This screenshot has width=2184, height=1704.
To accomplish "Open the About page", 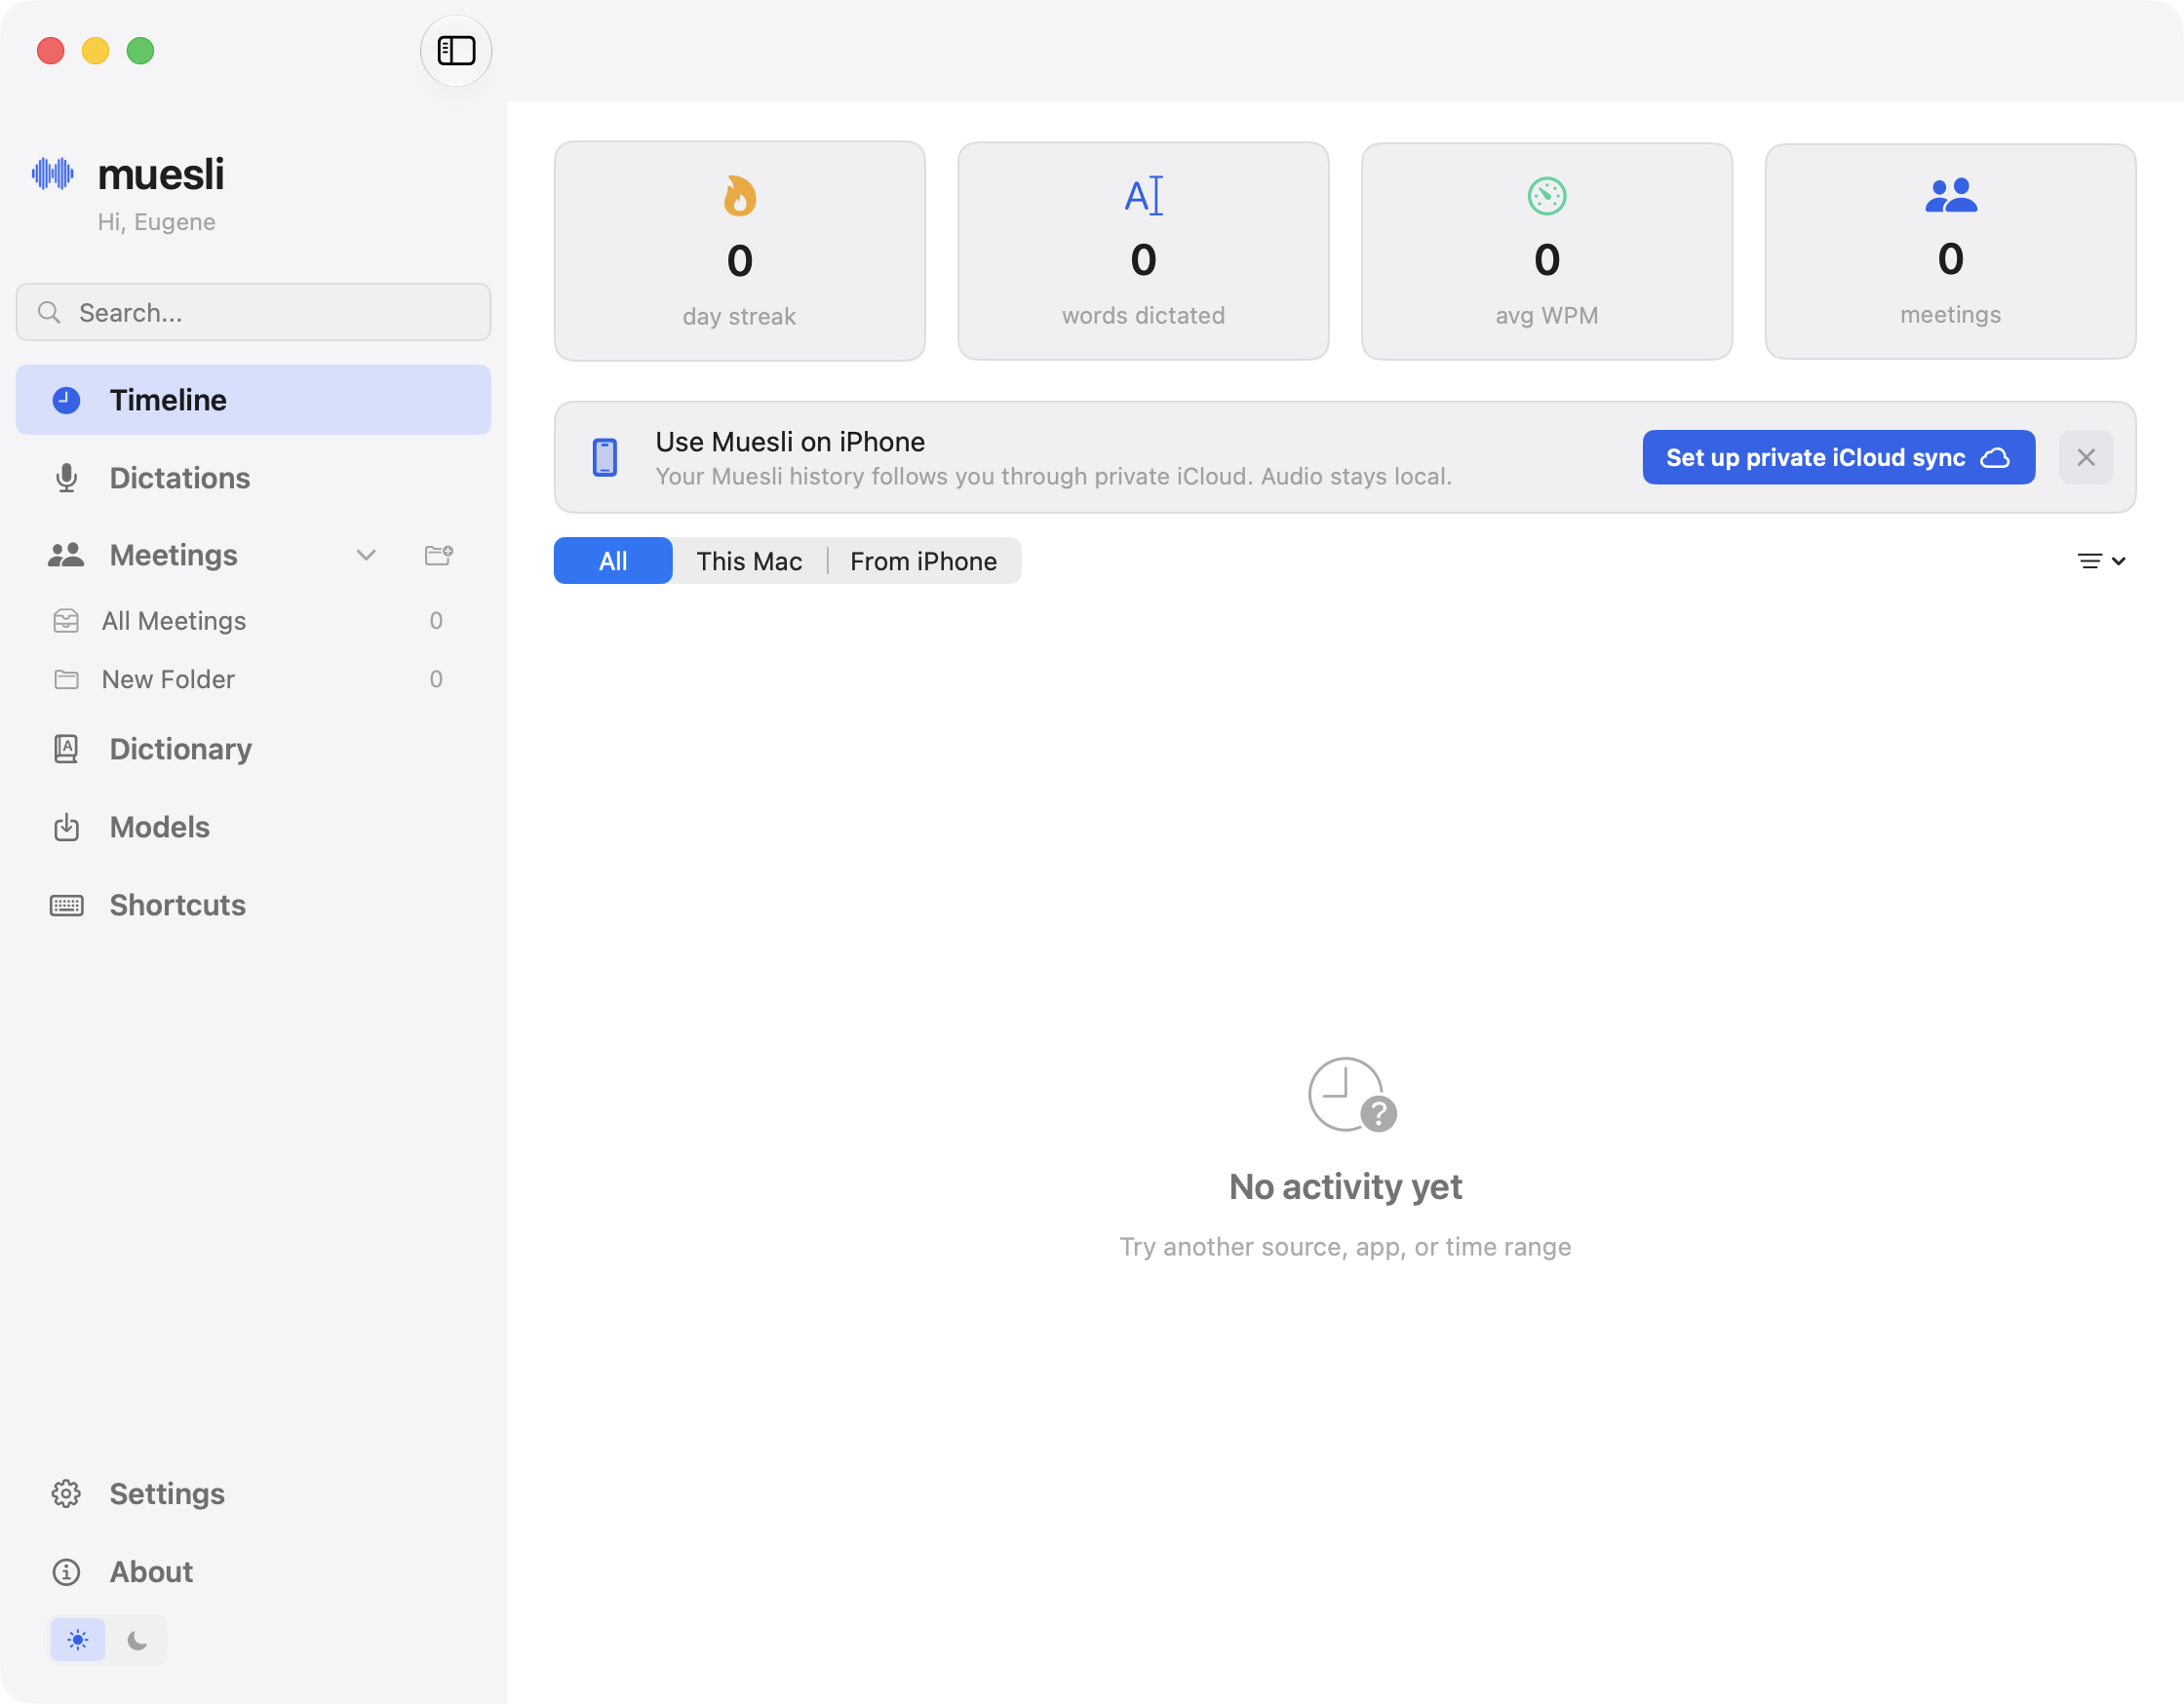I will 253,1572.
